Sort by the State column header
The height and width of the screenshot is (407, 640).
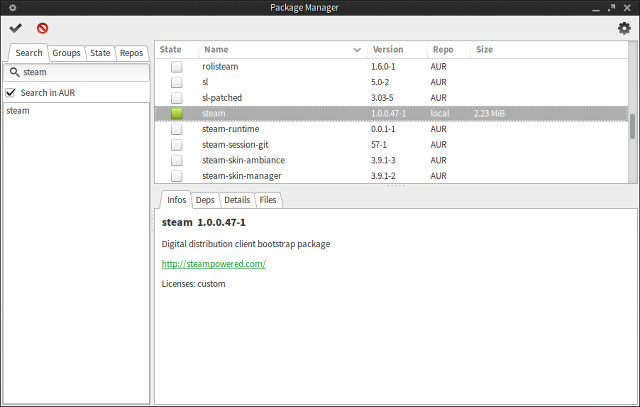[176, 49]
